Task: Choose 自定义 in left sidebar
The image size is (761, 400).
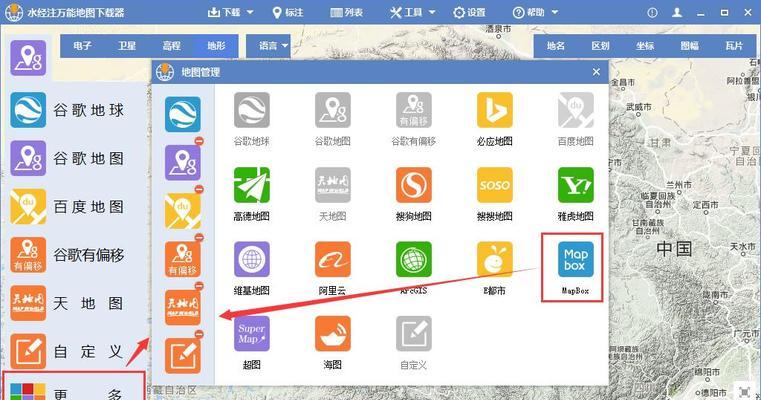Action: (x=68, y=351)
